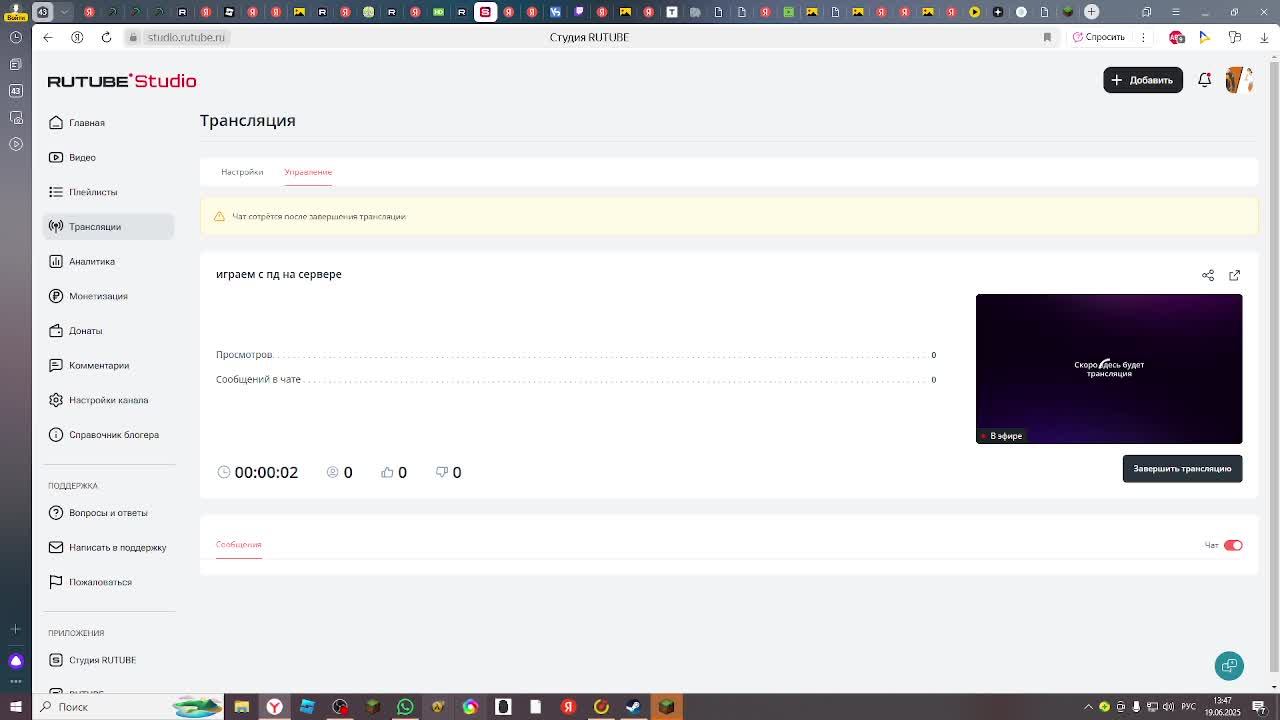Open Steam from the taskbar
This screenshot has width=1280, height=720.
634,707
